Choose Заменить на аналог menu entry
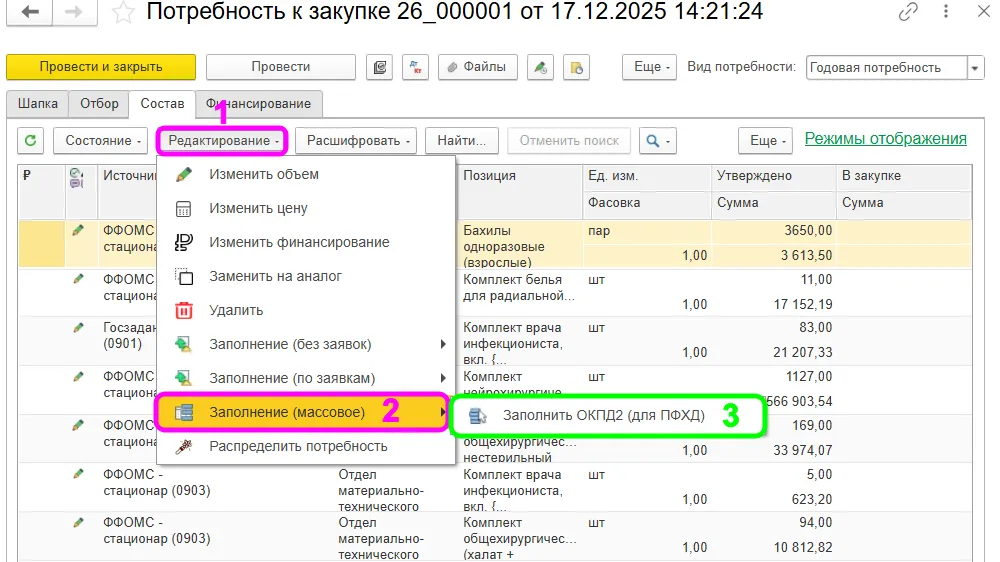This screenshot has height=562, width=1000. (x=306, y=276)
